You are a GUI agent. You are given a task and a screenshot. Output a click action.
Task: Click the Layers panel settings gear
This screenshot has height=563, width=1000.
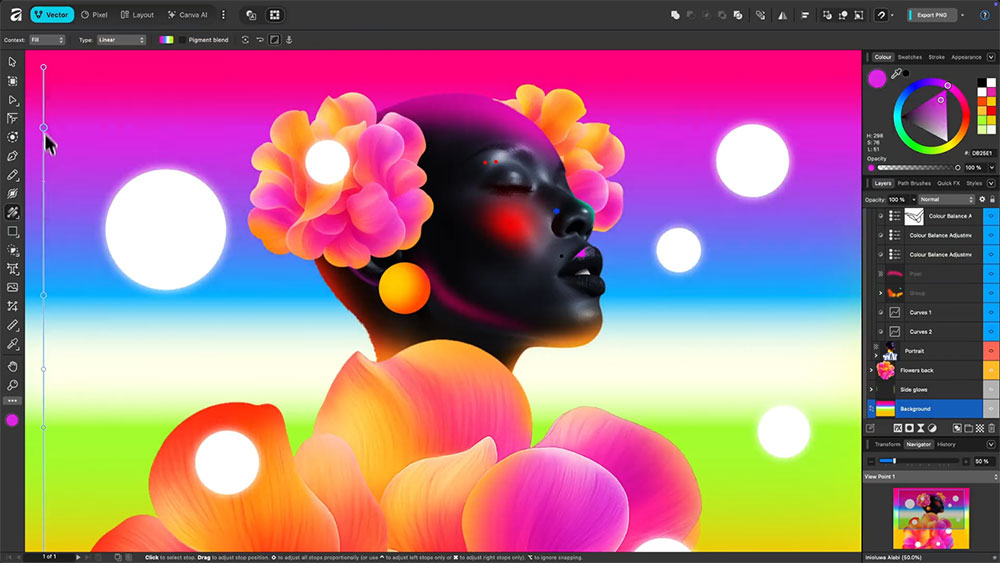click(982, 200)
